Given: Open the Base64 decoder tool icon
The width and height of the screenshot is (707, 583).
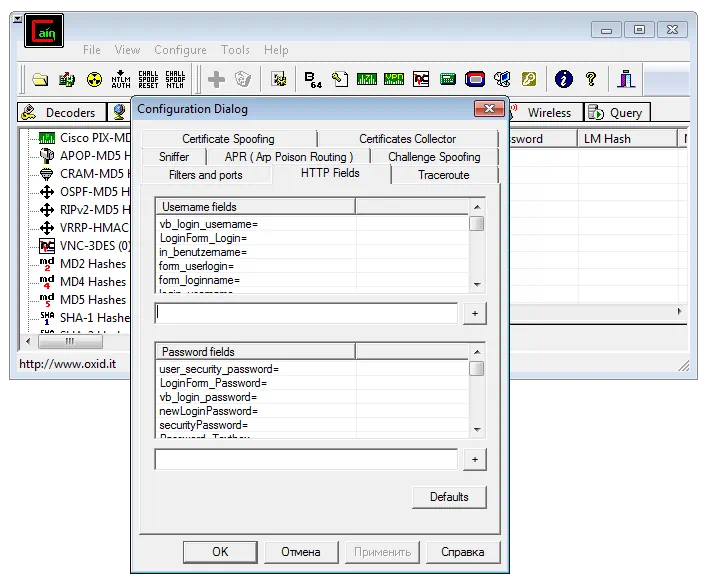Looking at the screenshot, I should 312,79.
